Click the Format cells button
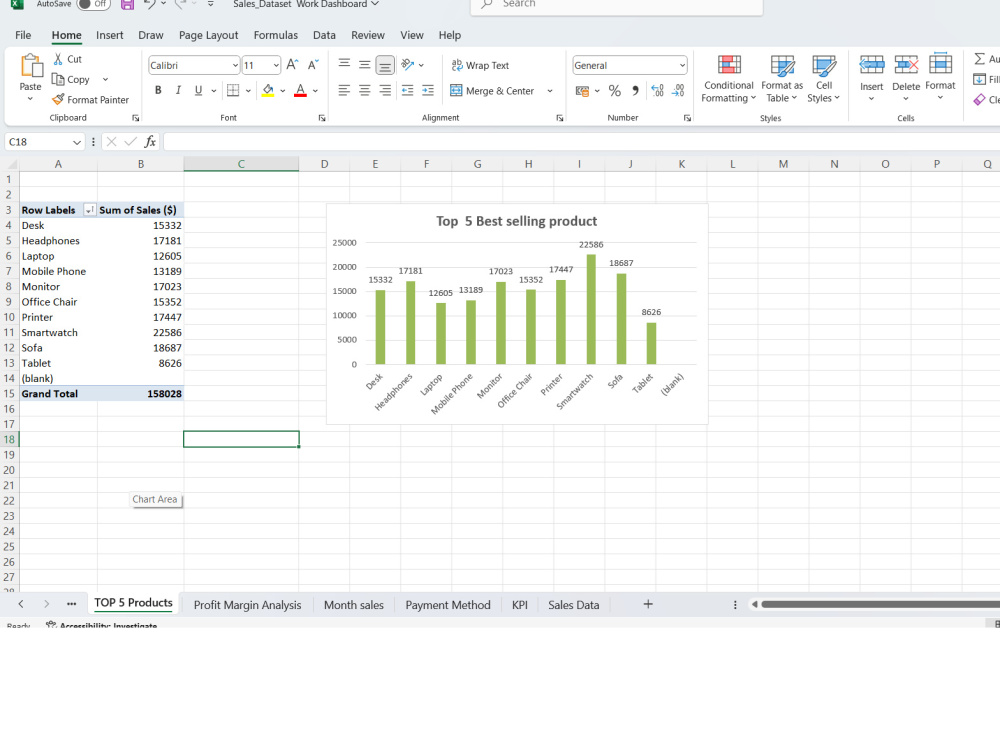This screenshot has width=1000, height=750. click(x=940, y=77)
